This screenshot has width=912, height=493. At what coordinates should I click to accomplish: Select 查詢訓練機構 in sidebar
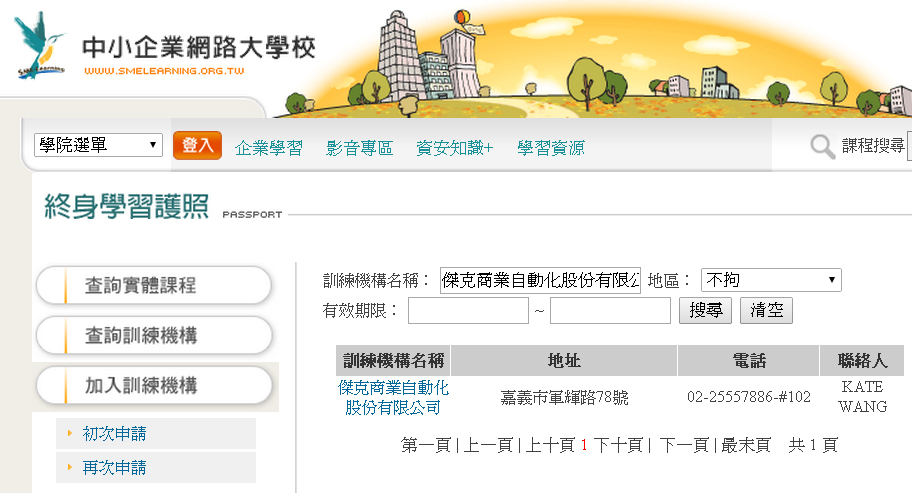[154, 335]
